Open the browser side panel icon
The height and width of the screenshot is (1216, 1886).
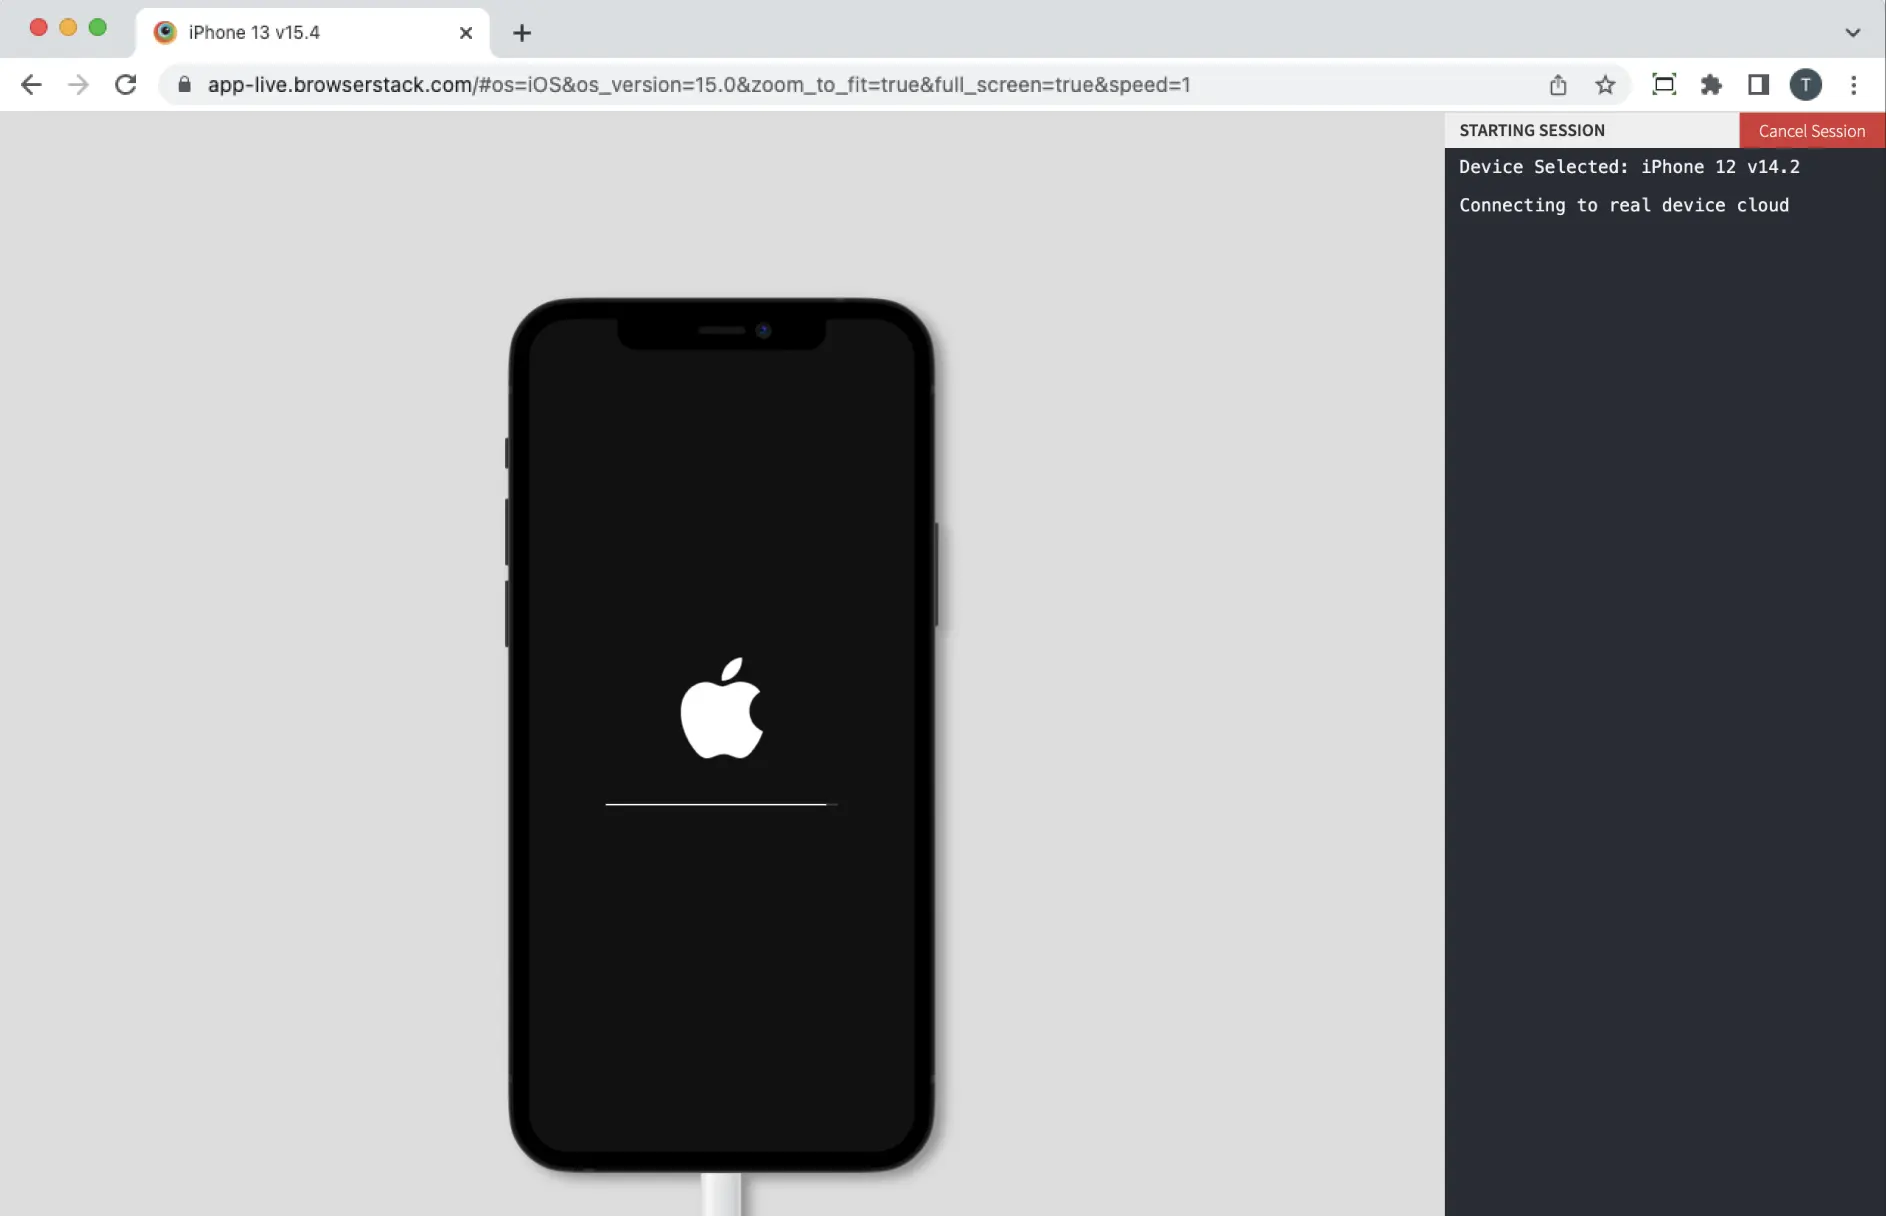[1759, 85]
